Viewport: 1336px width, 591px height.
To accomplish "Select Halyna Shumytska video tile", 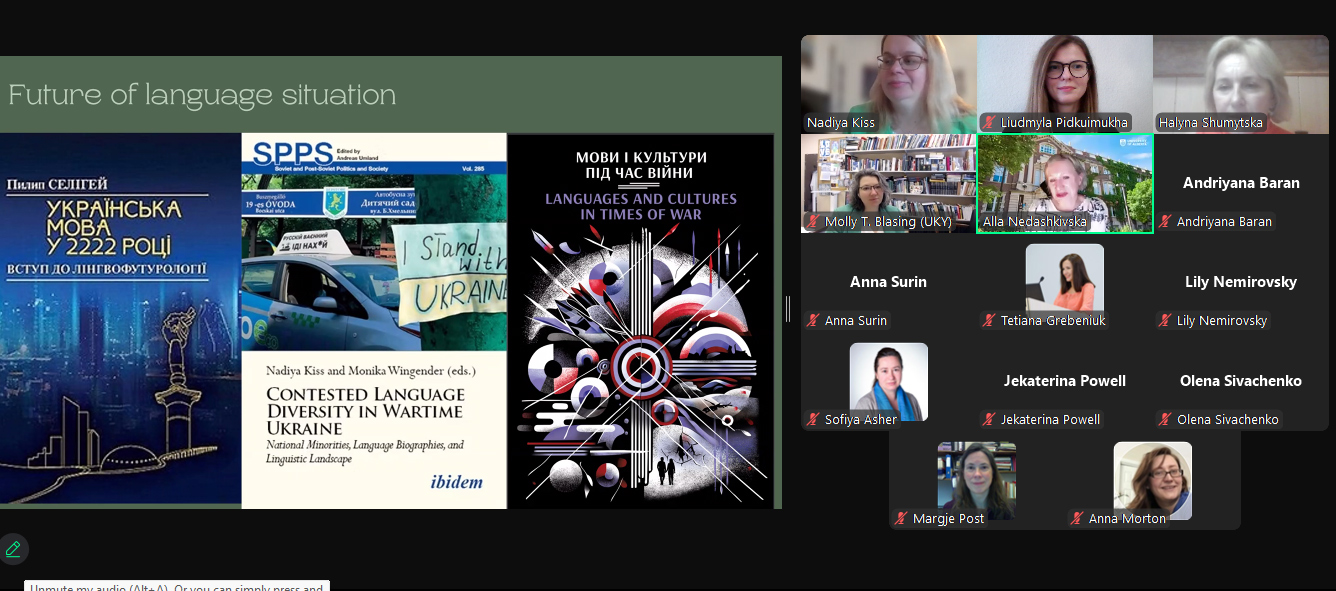I will point(1241,84).
